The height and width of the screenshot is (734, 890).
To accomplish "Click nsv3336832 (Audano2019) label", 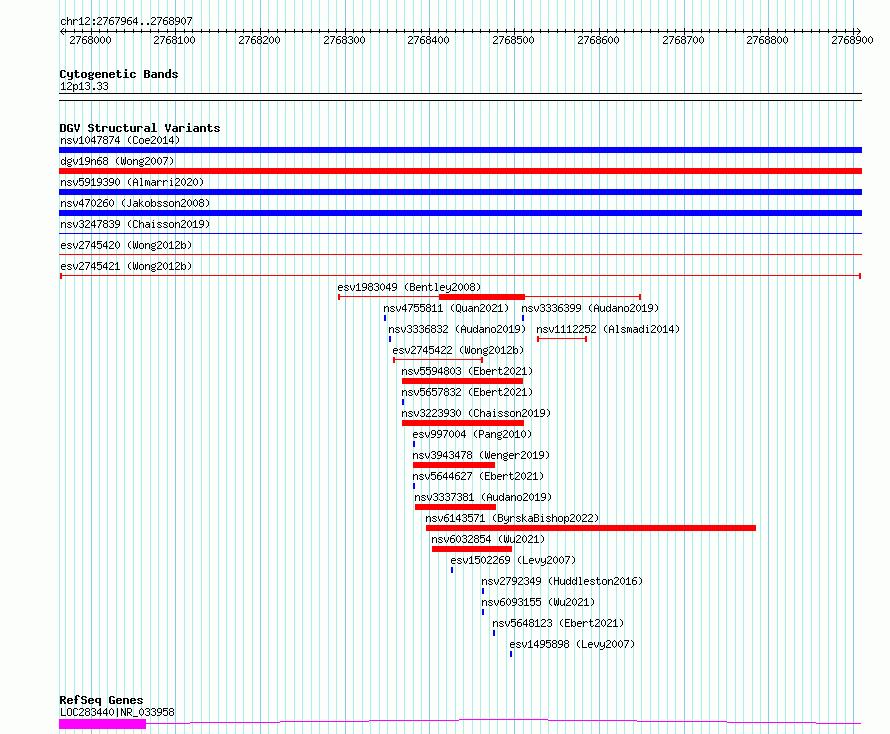I will tap(457, 329).
